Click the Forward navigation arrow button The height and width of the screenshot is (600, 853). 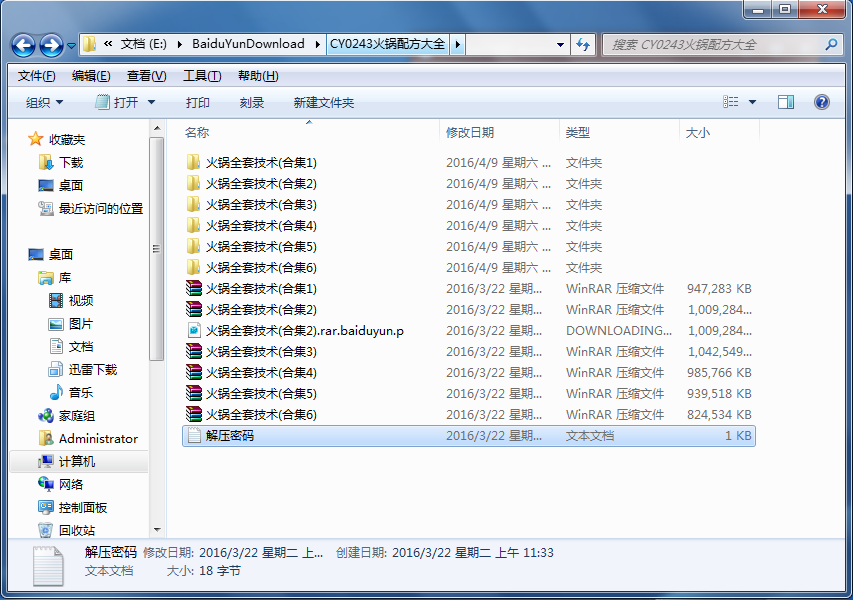[50, 45]
